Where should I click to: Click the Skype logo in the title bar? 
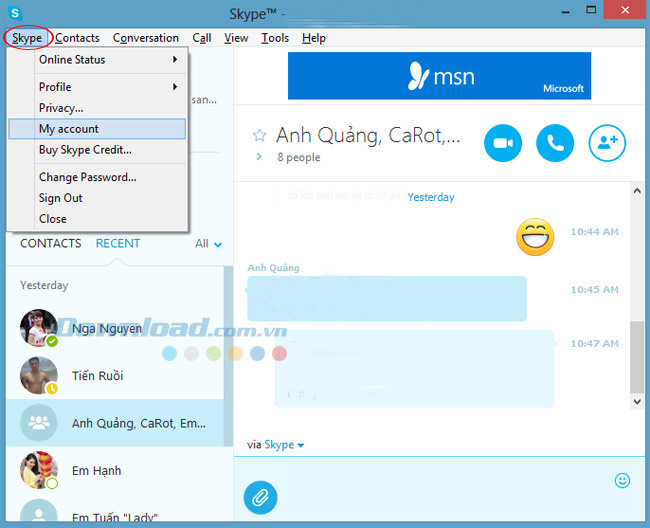15,13
